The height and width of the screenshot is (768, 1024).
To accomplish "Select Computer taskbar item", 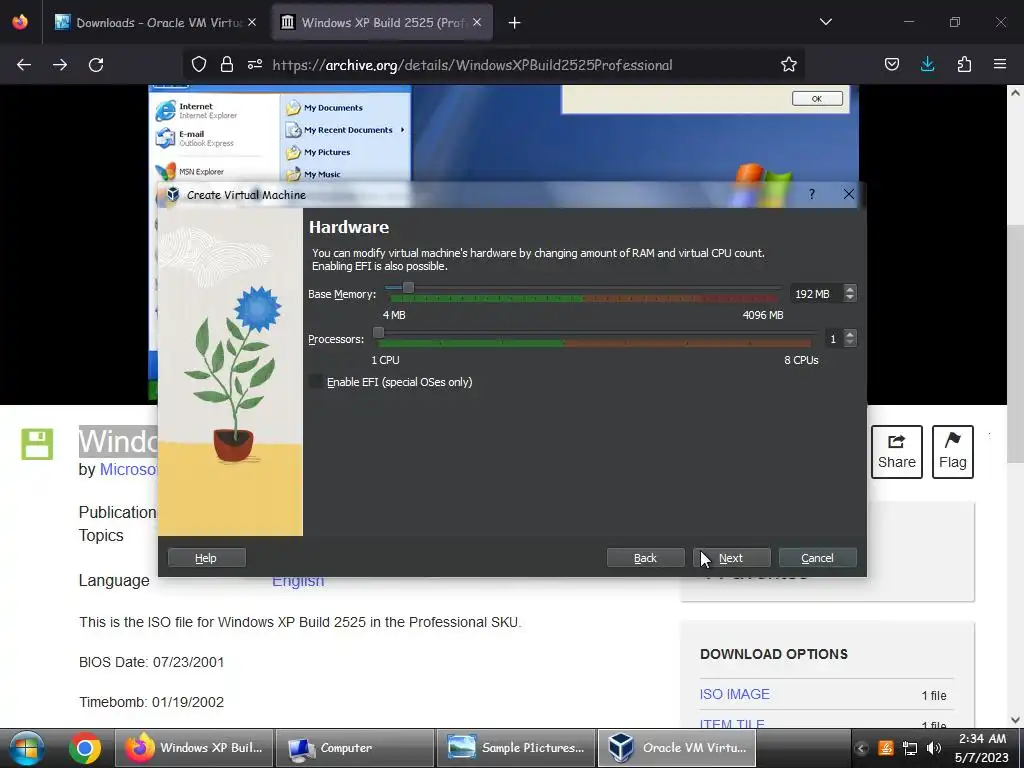I will click(x=355, y=748).
